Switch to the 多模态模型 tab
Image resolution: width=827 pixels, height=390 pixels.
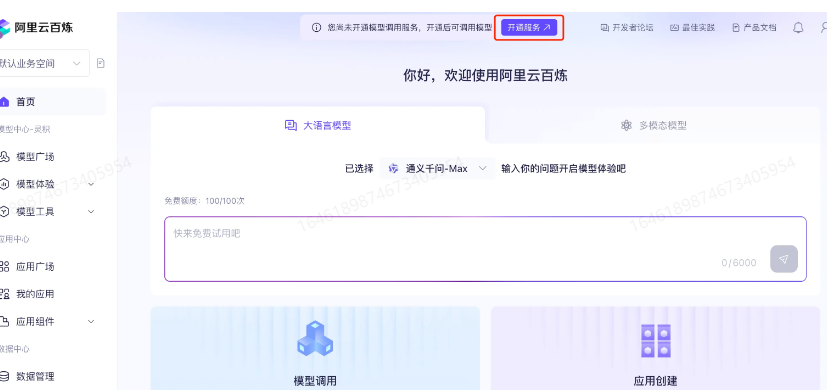point(654,126)
